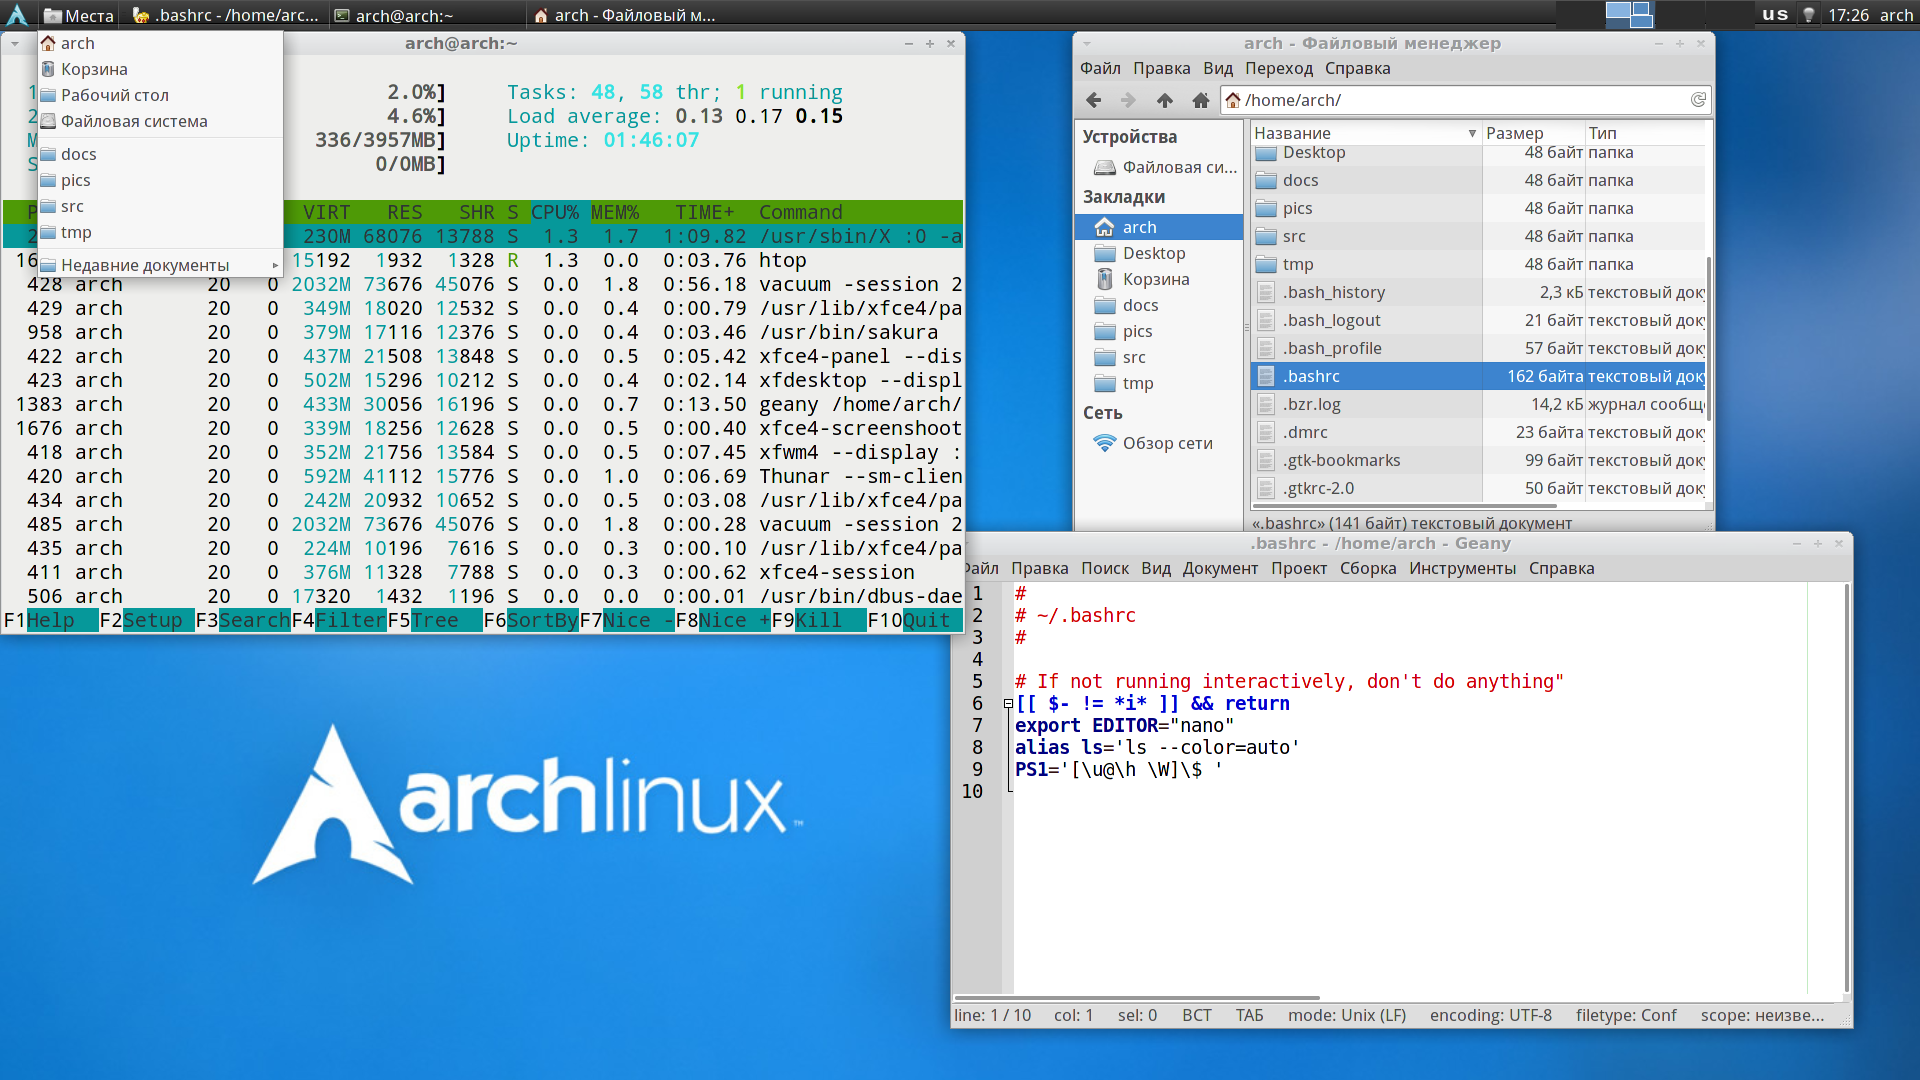The width and height of the screenshot is (1920, 1080).
Task: Click F6 SortBy in htop
Action: coord(531,620)
